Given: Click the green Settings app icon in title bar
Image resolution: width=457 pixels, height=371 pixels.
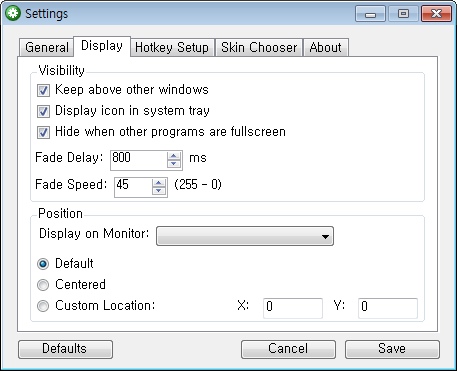Looking at the screenshot, I should pyautogui.click(x=13, y=13).
